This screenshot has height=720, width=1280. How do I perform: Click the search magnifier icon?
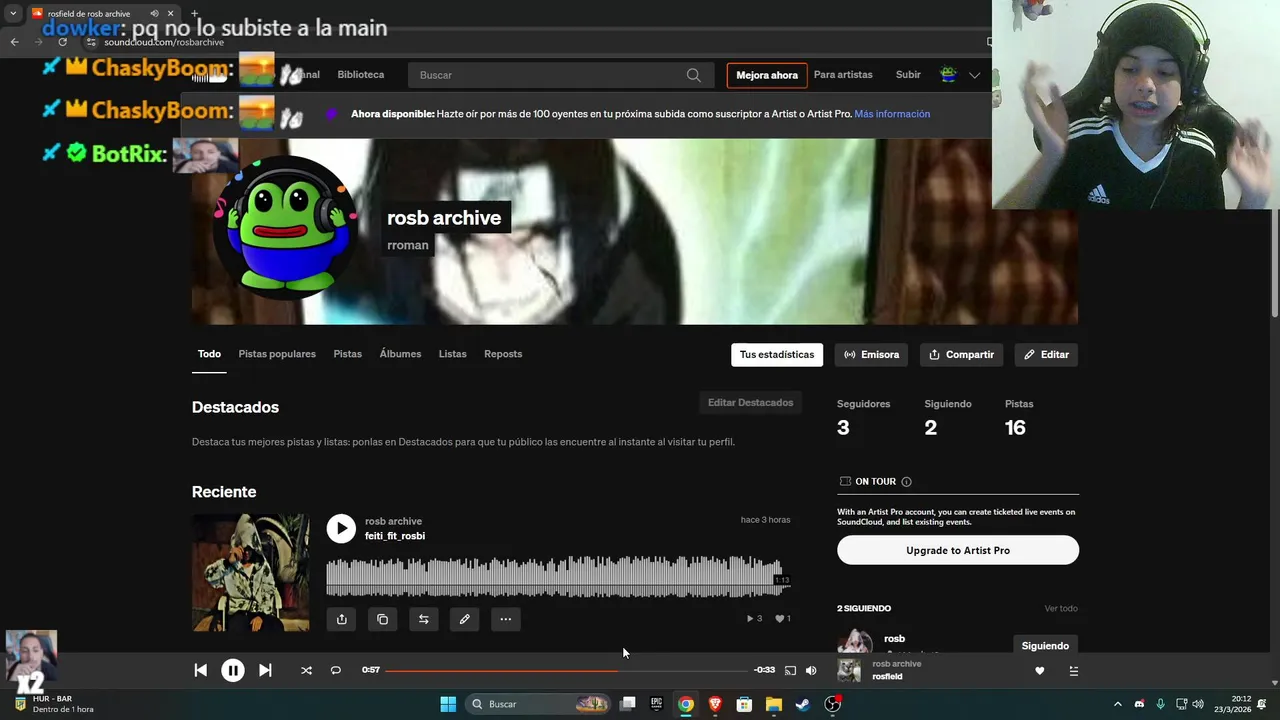pyautogui.click(x=694, y=75)
